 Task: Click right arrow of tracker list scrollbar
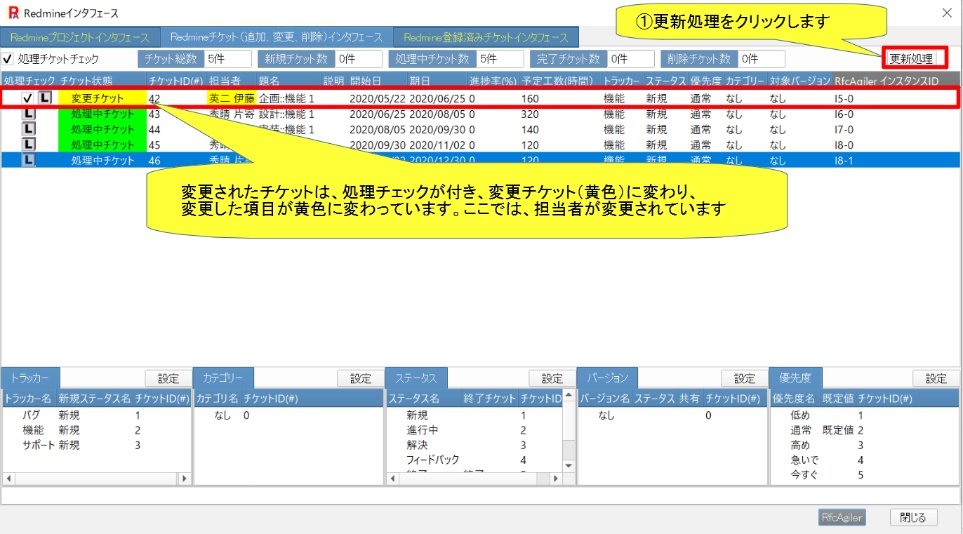[184, 478]
